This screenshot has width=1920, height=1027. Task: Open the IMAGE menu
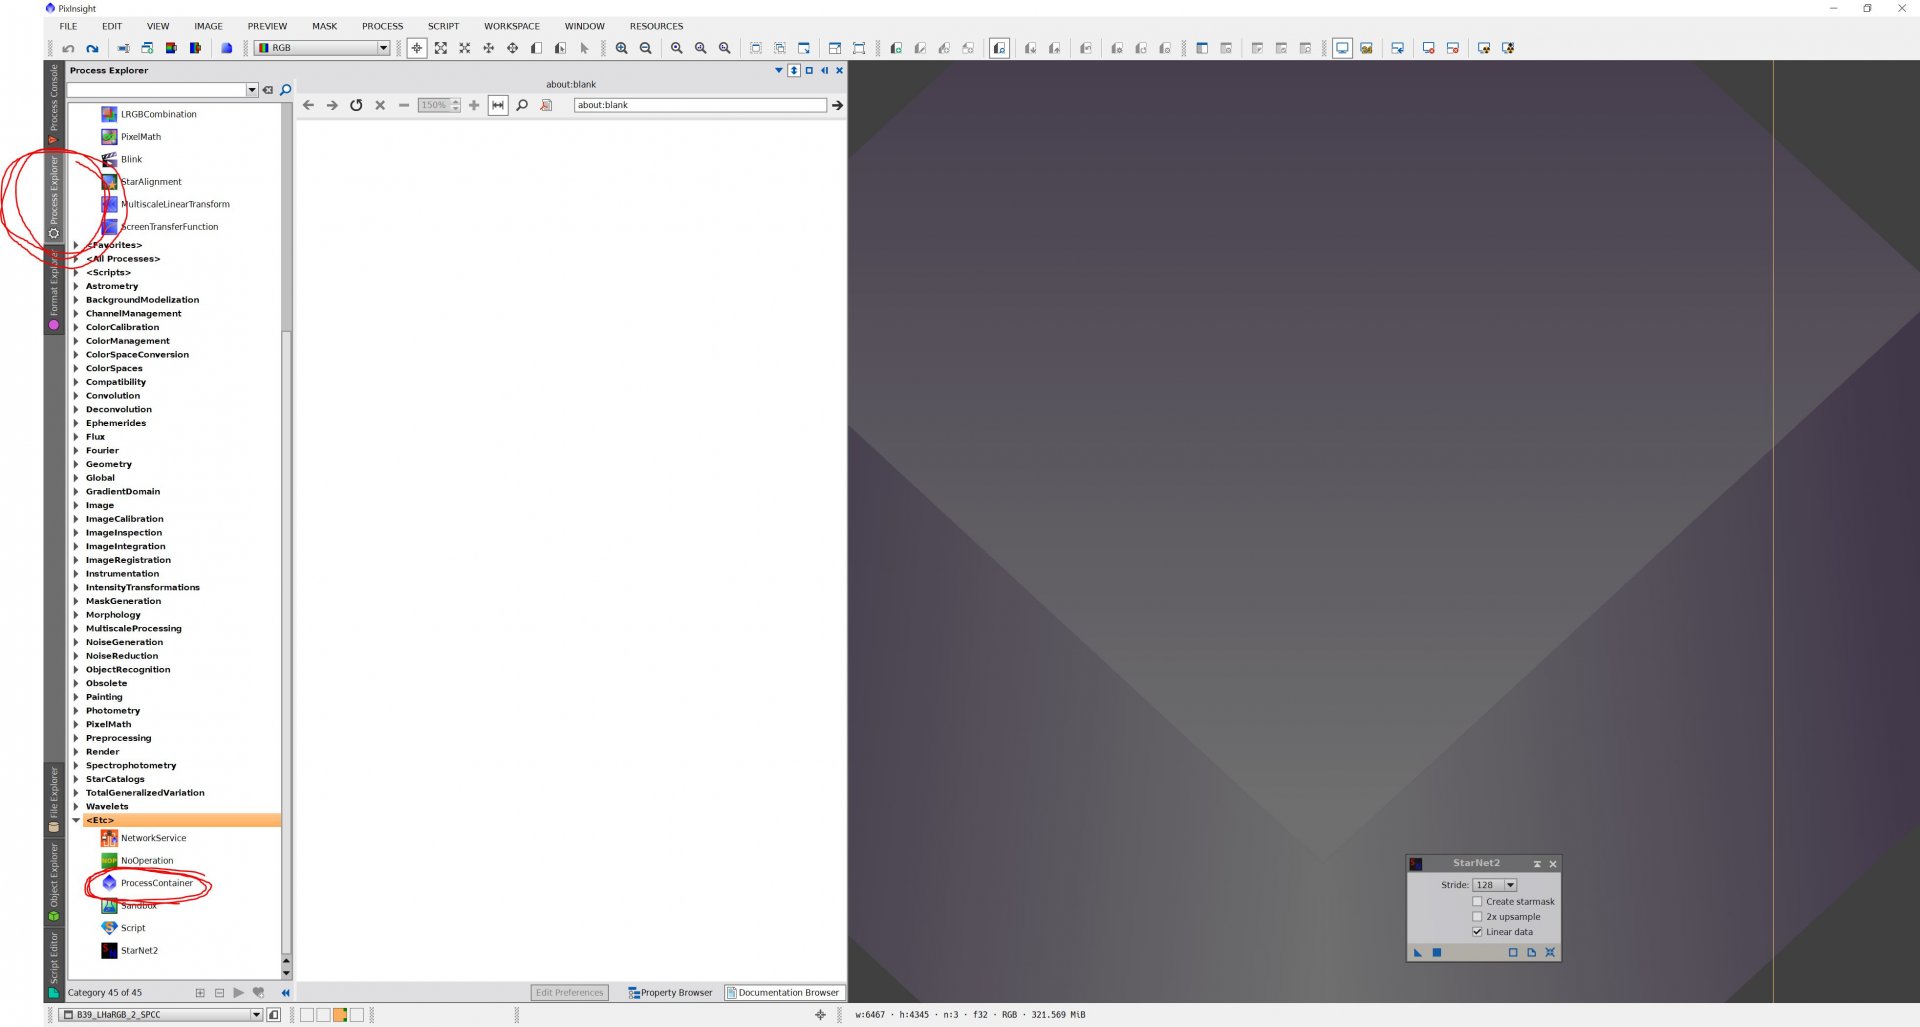coord(208,26)
